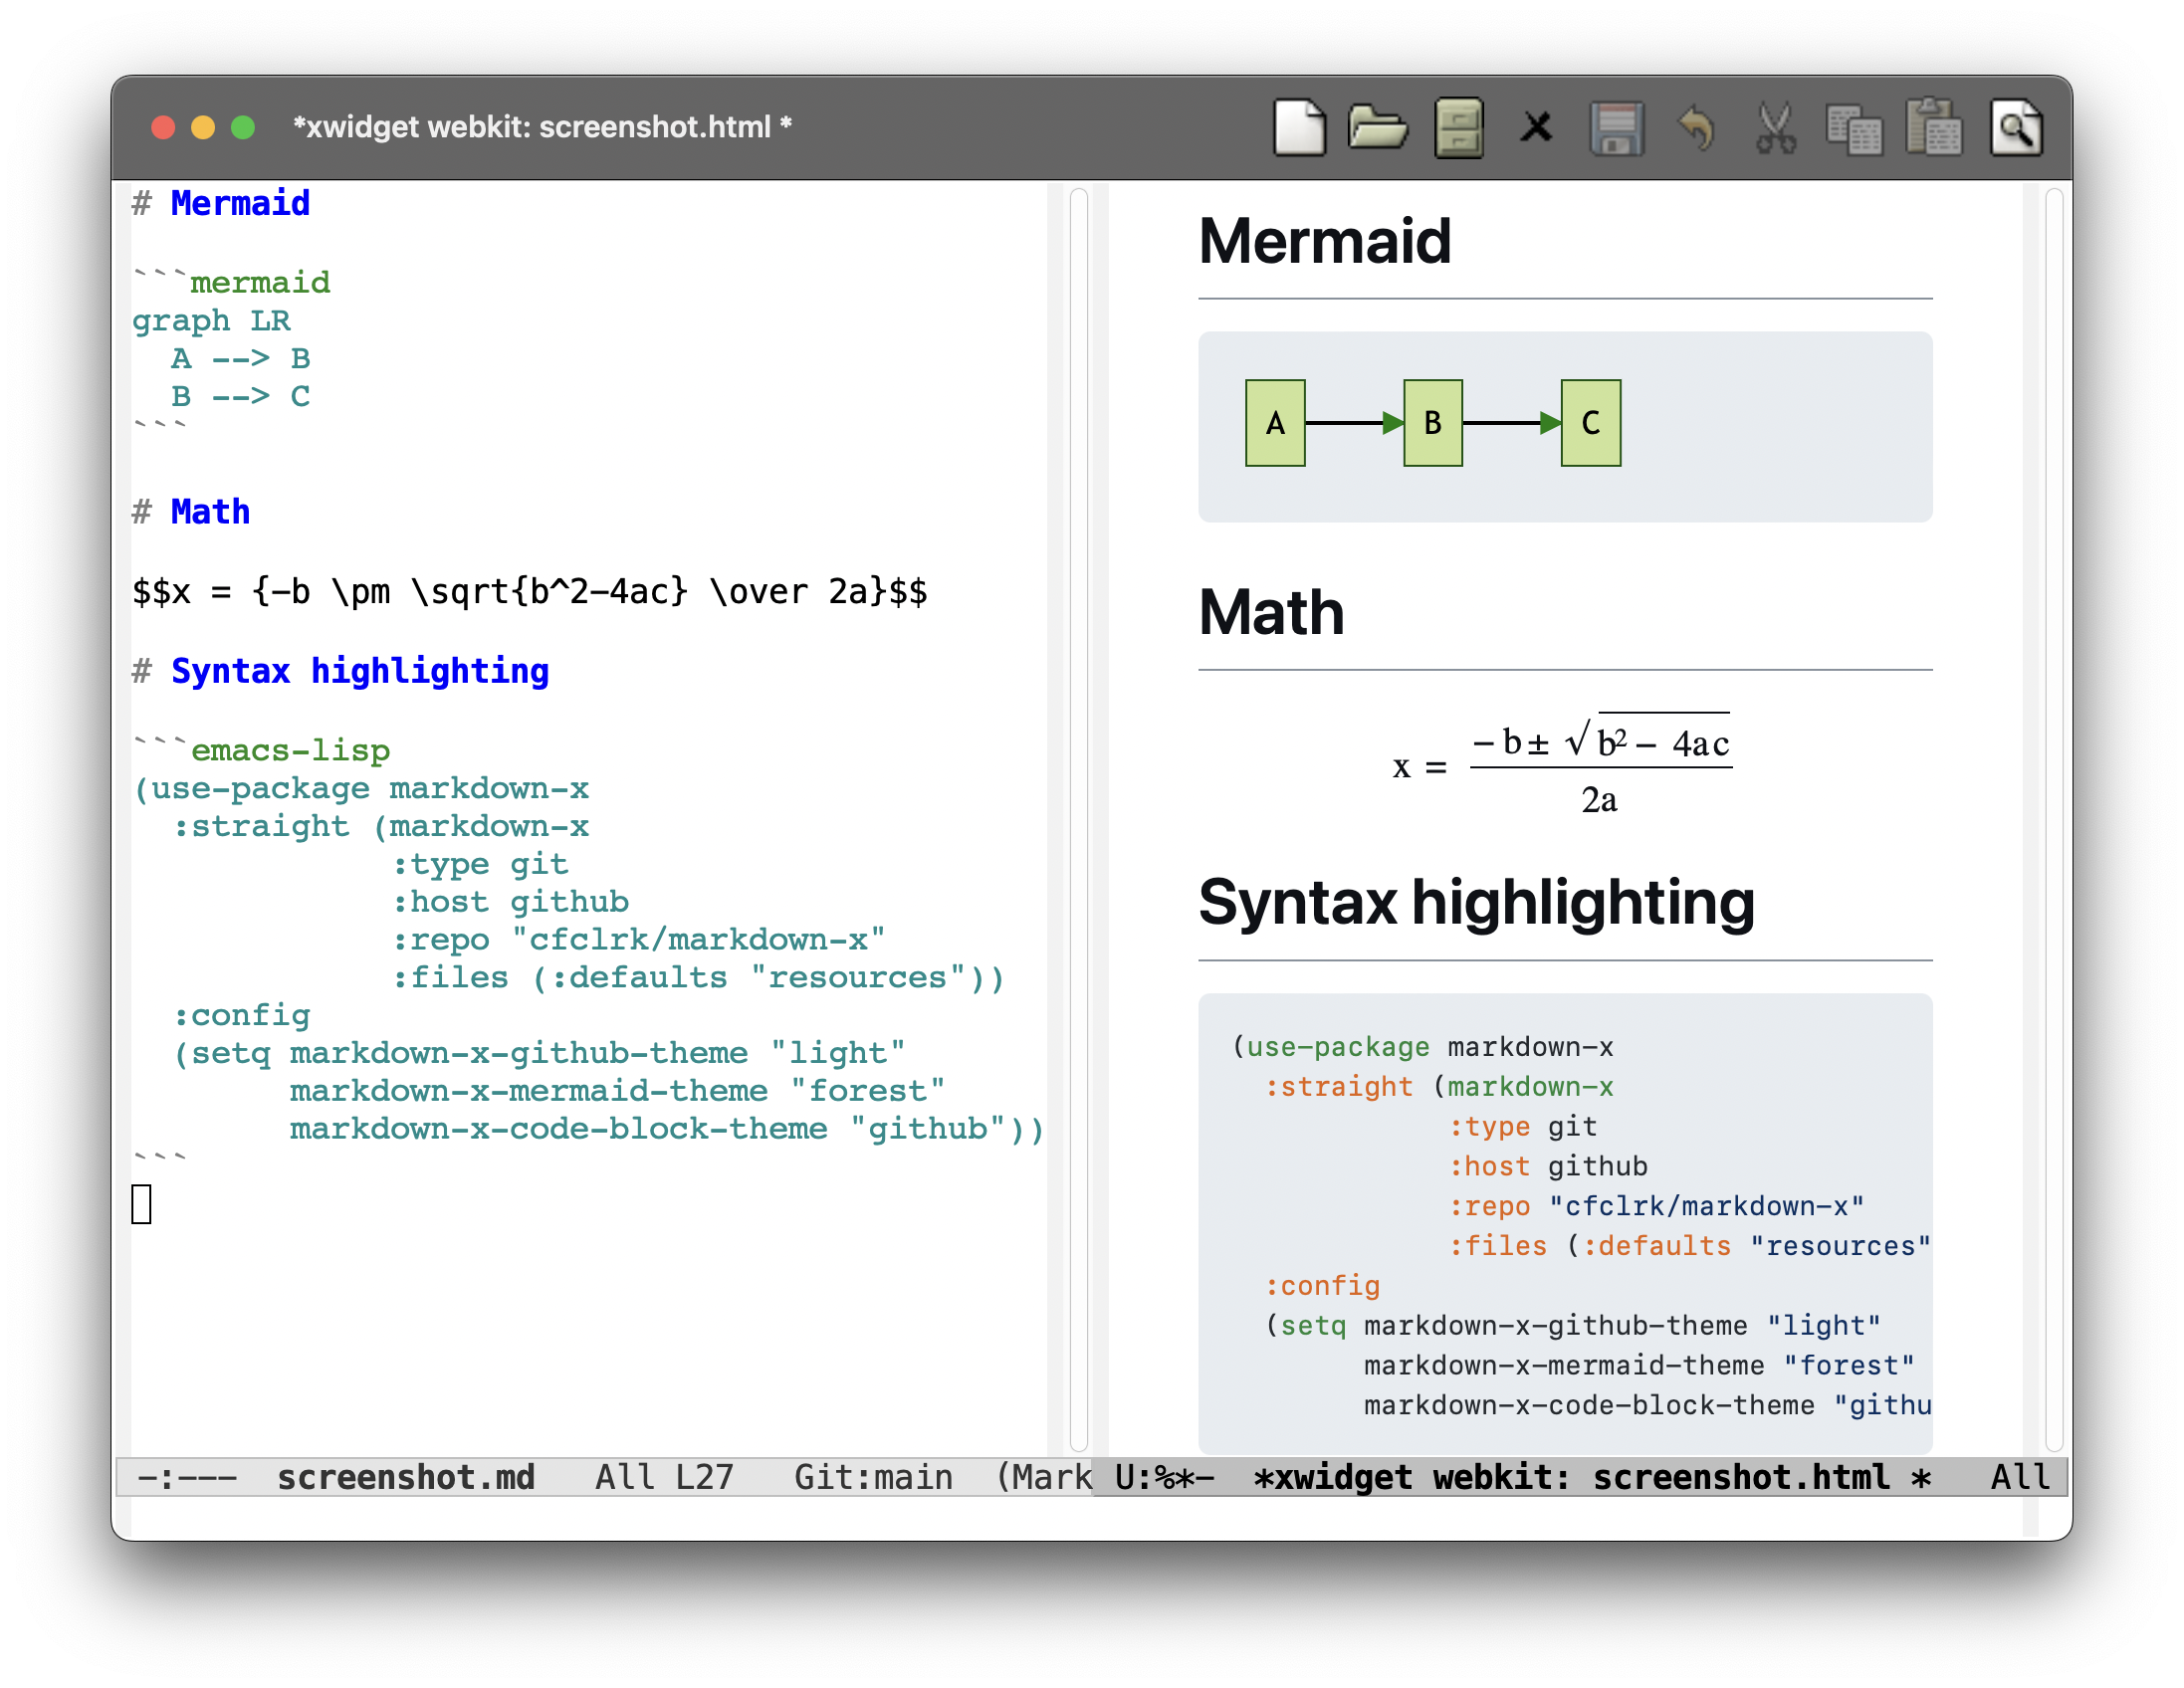Click the right preview pane scrollbar

[x=2054, y=819]
